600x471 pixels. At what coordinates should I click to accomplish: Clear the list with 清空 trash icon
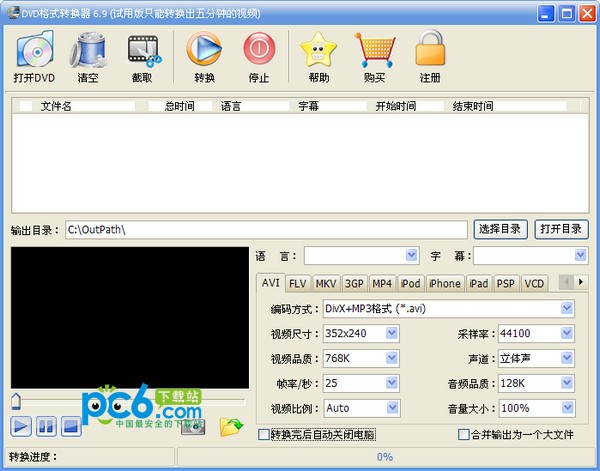pos(88,57)
